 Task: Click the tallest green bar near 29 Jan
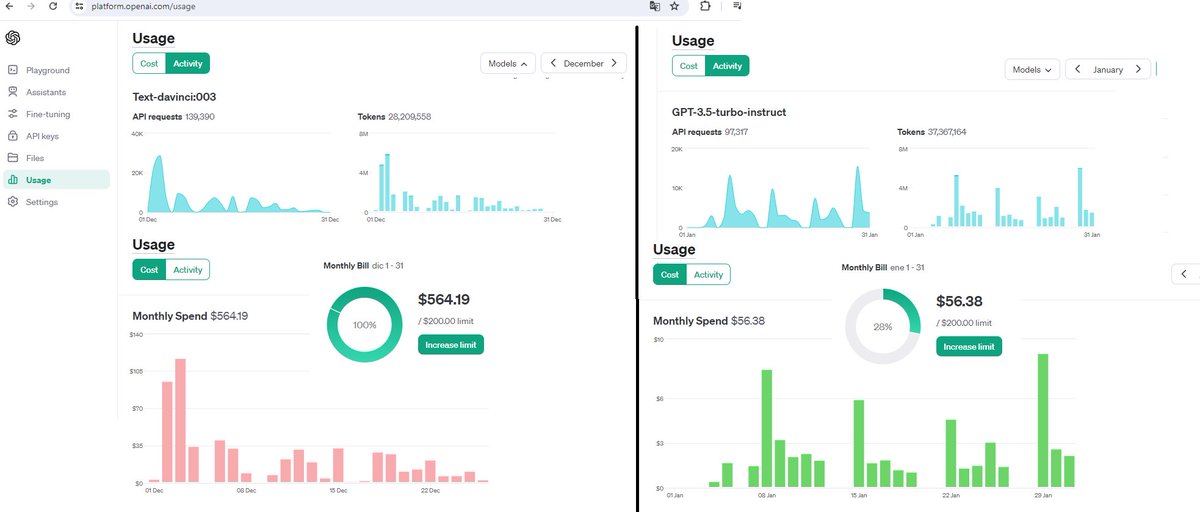coord(1043,421)
